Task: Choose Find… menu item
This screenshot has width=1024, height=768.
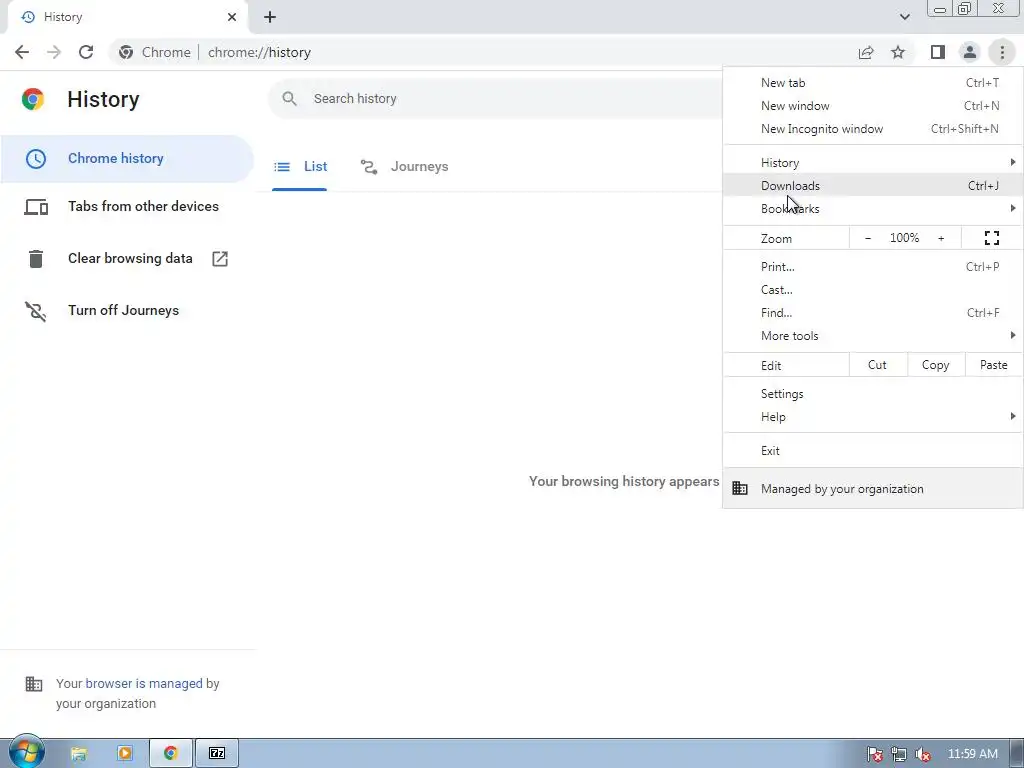Action: click(873, 313)
